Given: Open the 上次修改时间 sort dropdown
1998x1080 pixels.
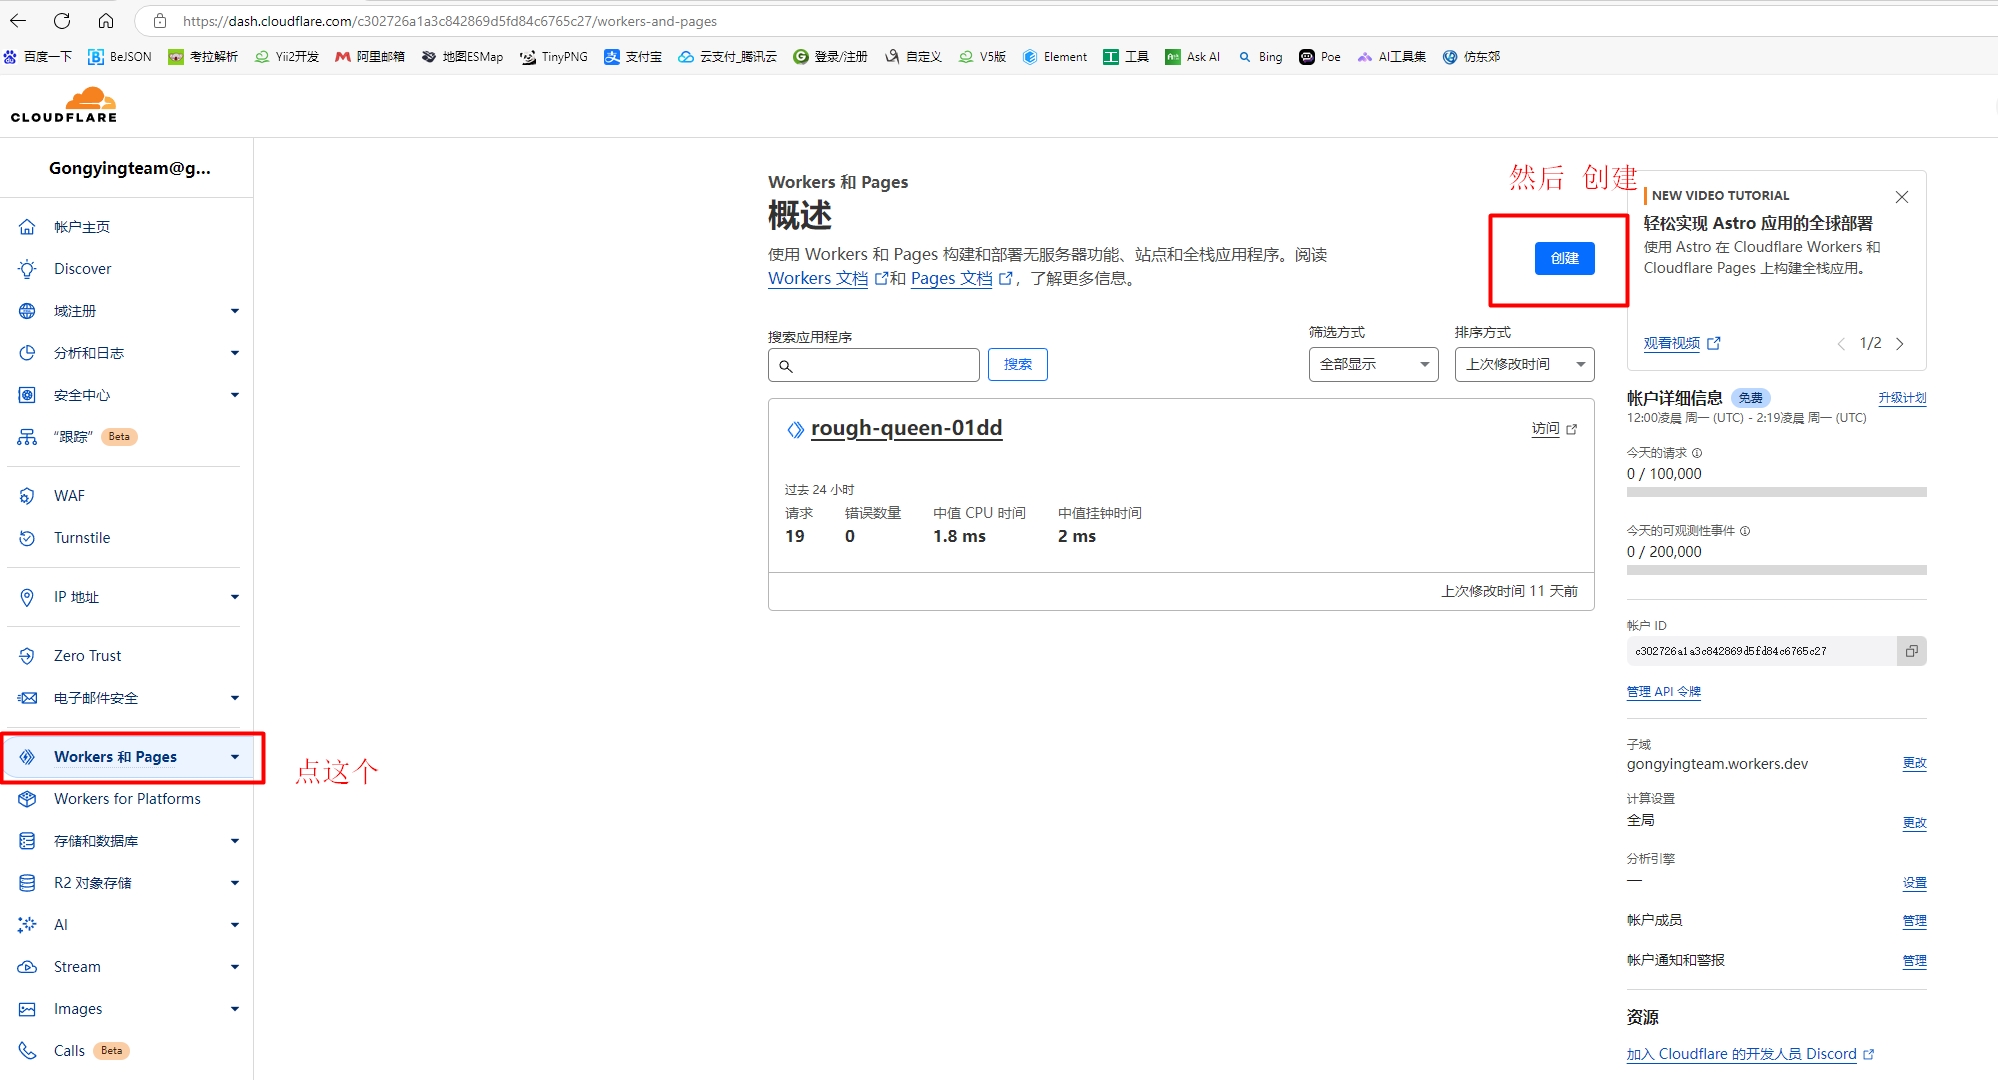Looking at the screenshot, I should click(1524, 365).
